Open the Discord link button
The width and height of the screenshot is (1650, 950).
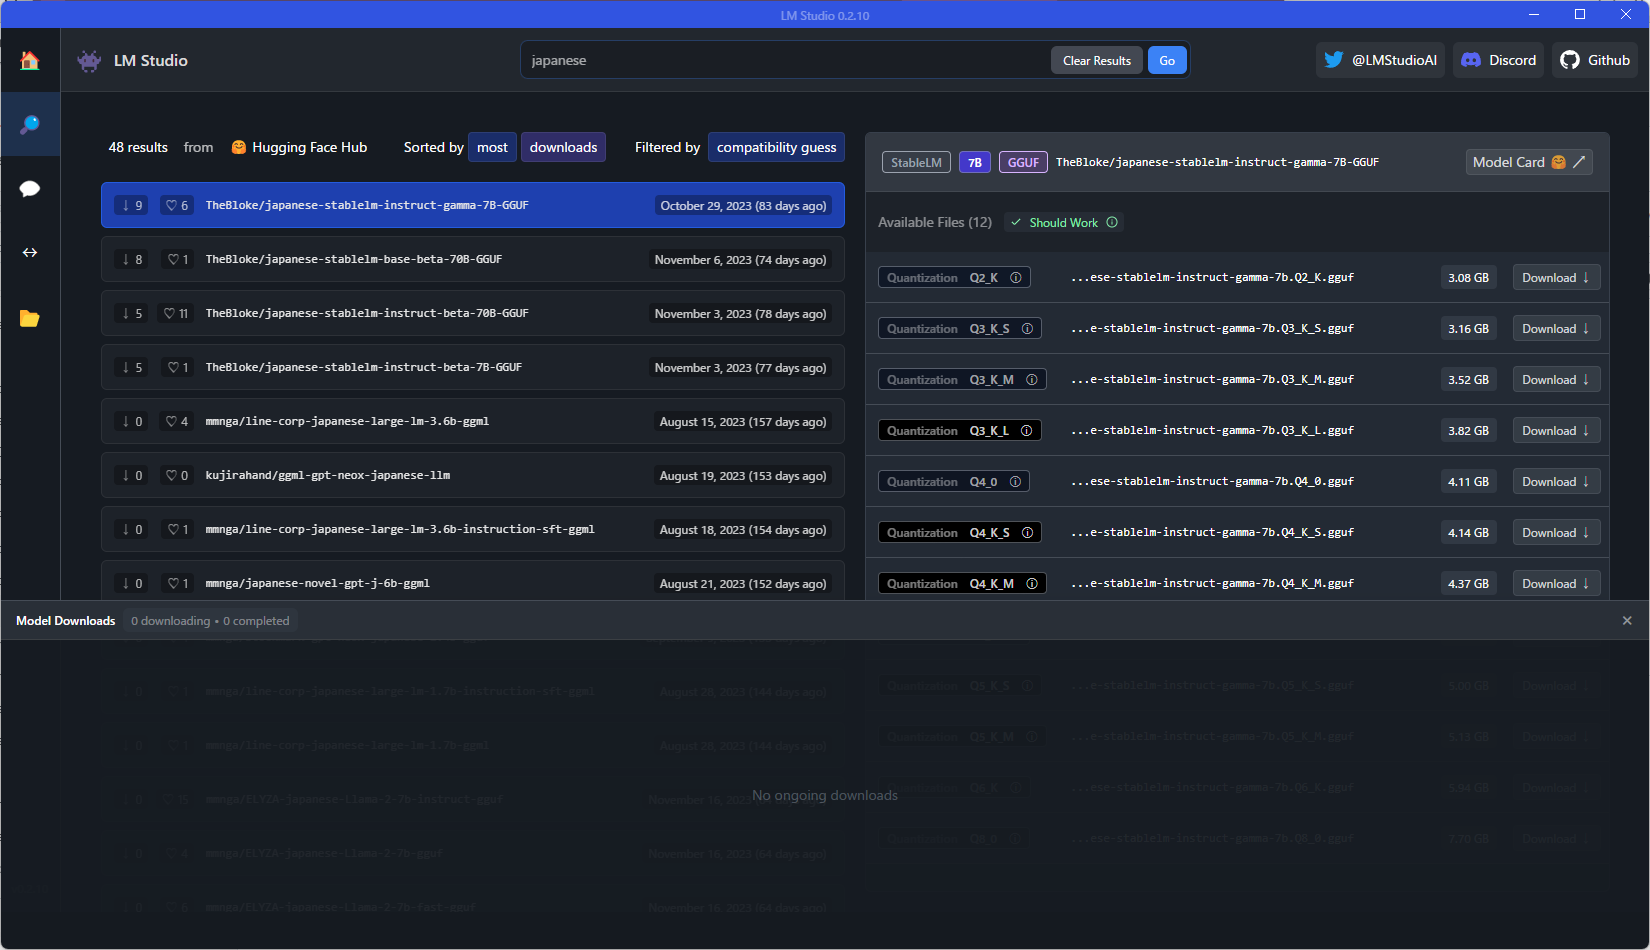(1498, 60)
